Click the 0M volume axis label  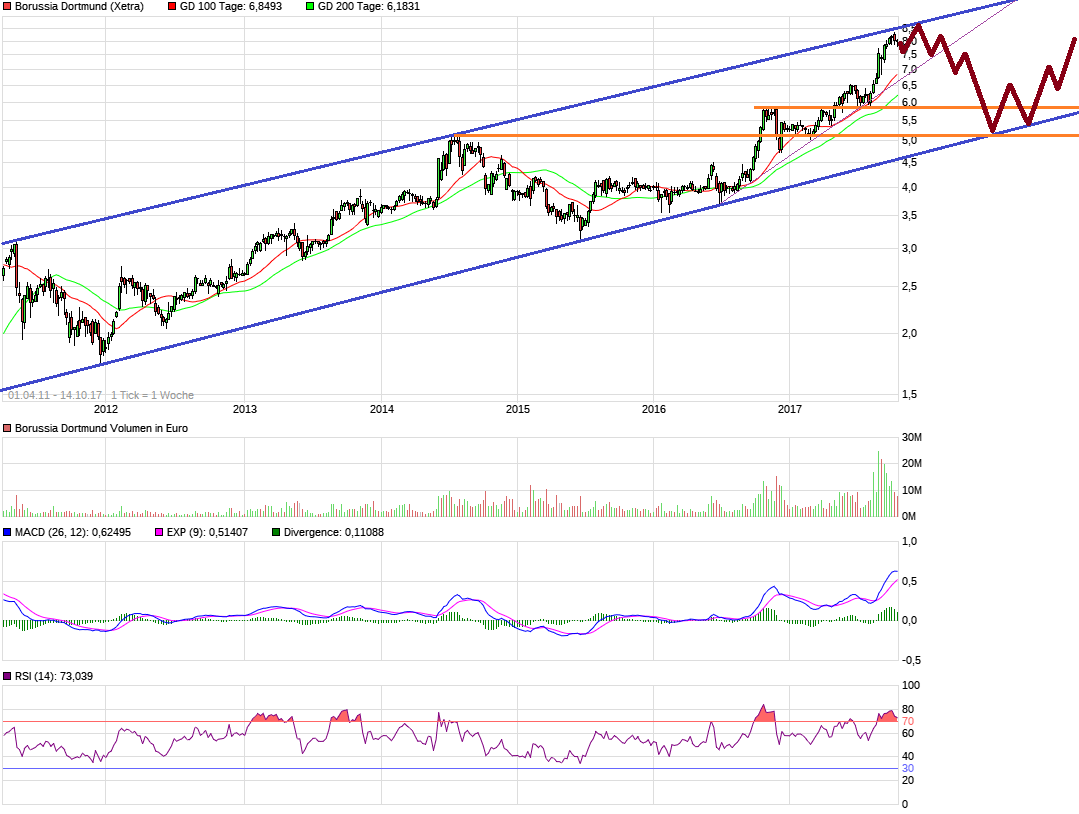pos(909,516)
